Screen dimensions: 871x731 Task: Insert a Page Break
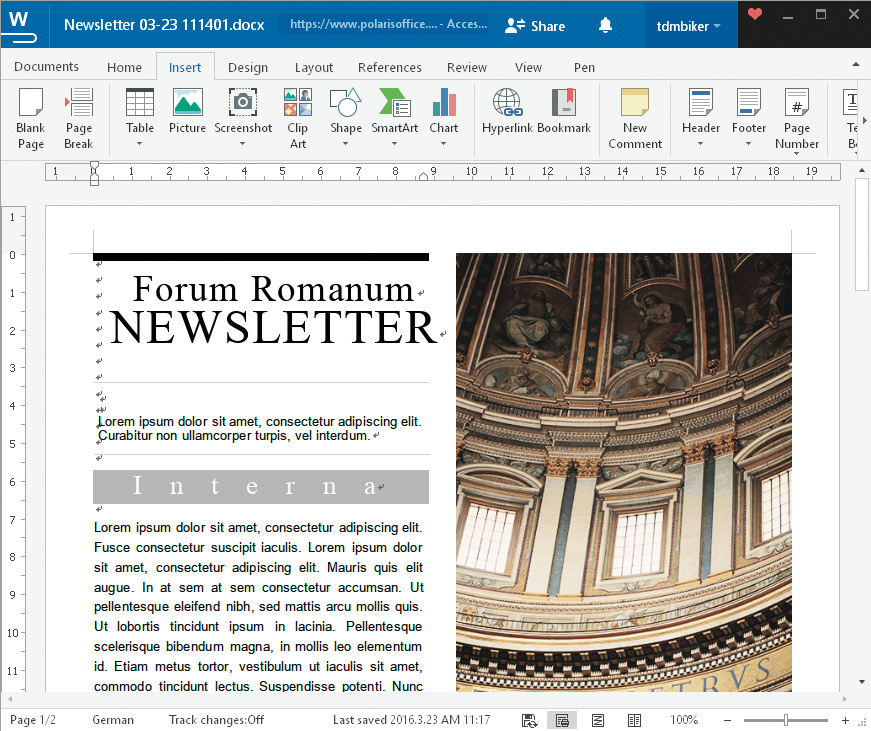(78, 118)
